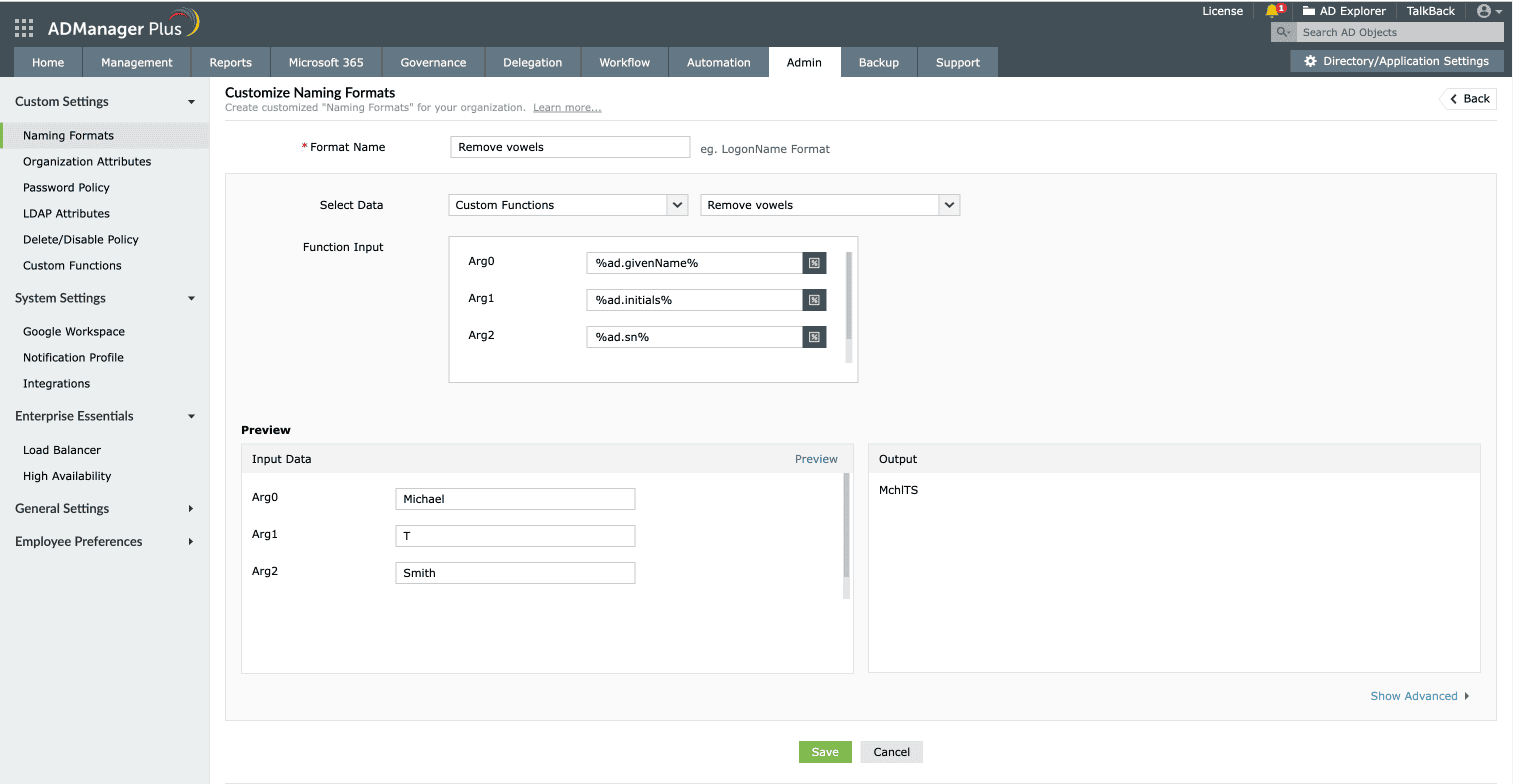Click the ADManager Plus logo
Viewport: 1513px width, 784px height.
coord(115,27)
